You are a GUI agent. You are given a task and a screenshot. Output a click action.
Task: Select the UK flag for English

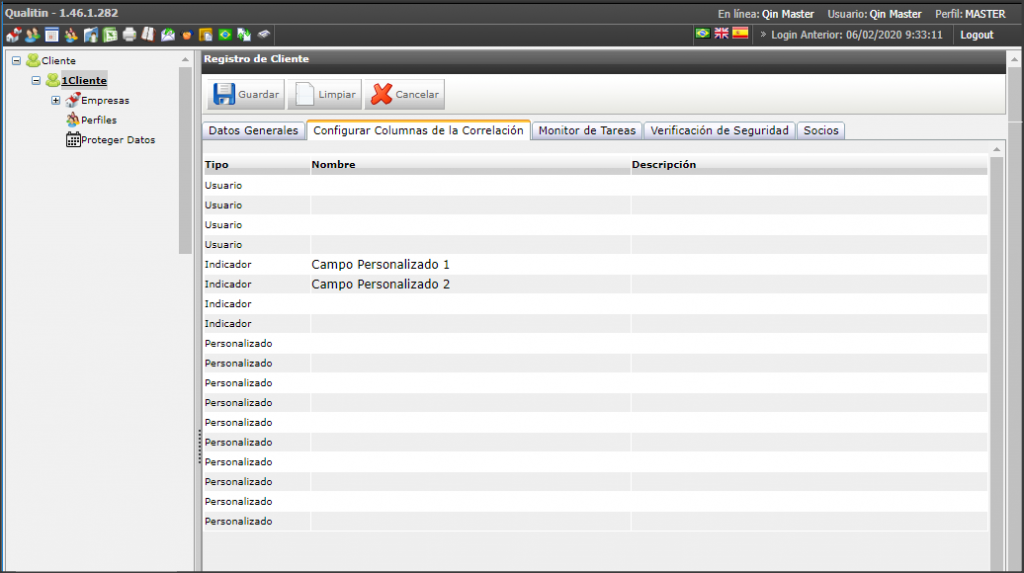(x=721, y=33)
